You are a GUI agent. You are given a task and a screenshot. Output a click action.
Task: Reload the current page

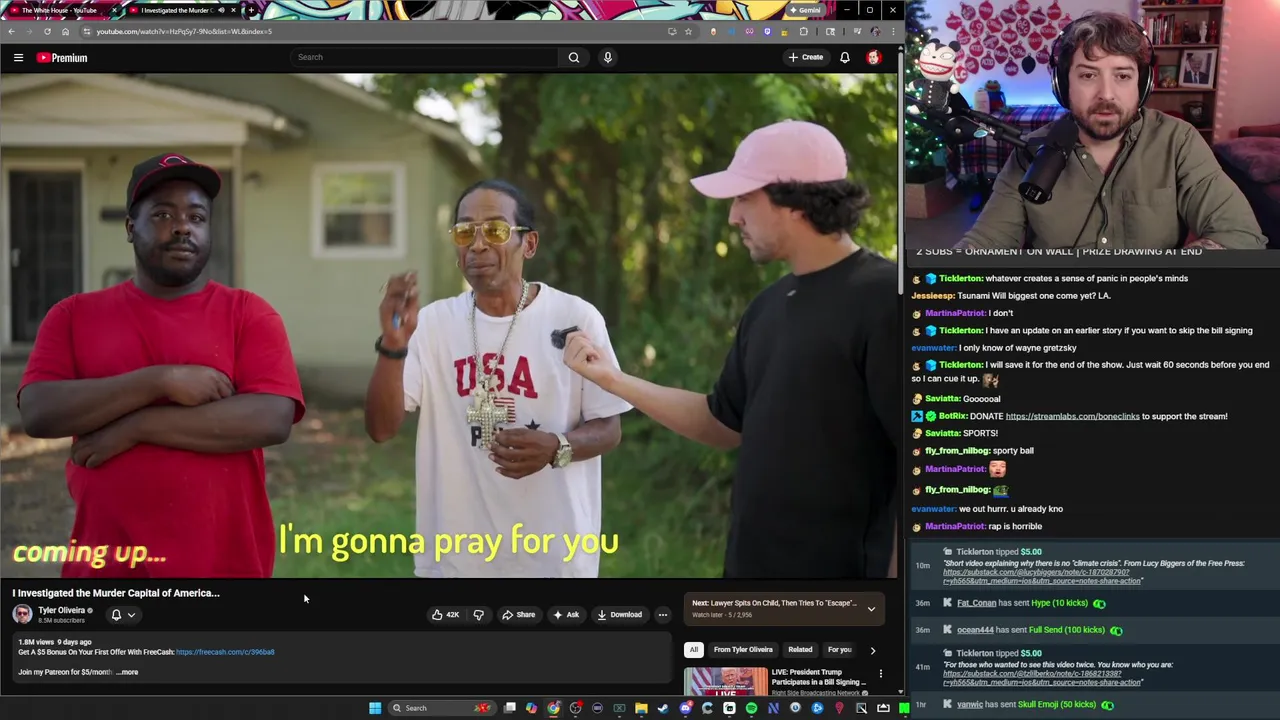click(47, 31)
